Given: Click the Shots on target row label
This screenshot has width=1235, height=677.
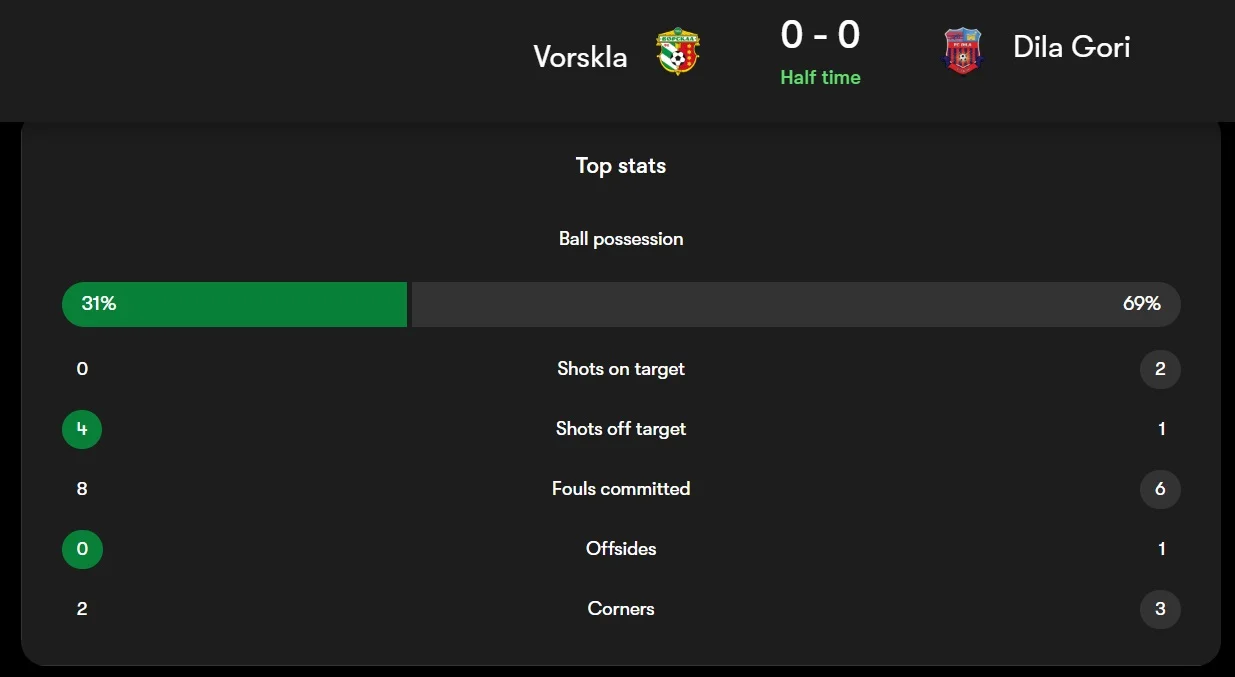Looking at the screenshot, I should coord(621,369).
